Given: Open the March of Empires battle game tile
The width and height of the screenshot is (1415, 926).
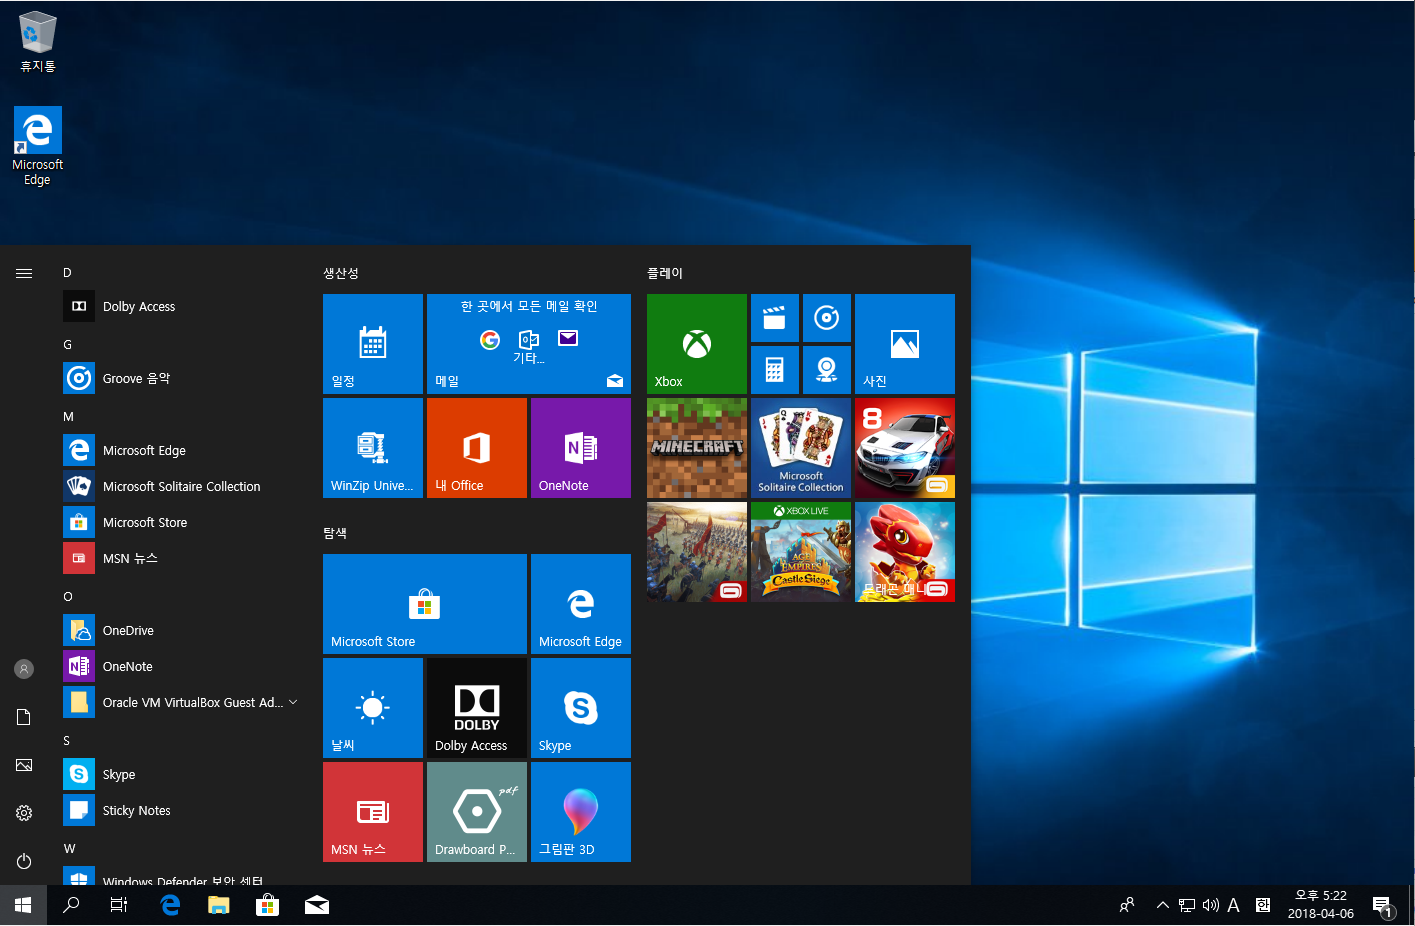Looking at the screenshot, I should click(x=697, y=552).
